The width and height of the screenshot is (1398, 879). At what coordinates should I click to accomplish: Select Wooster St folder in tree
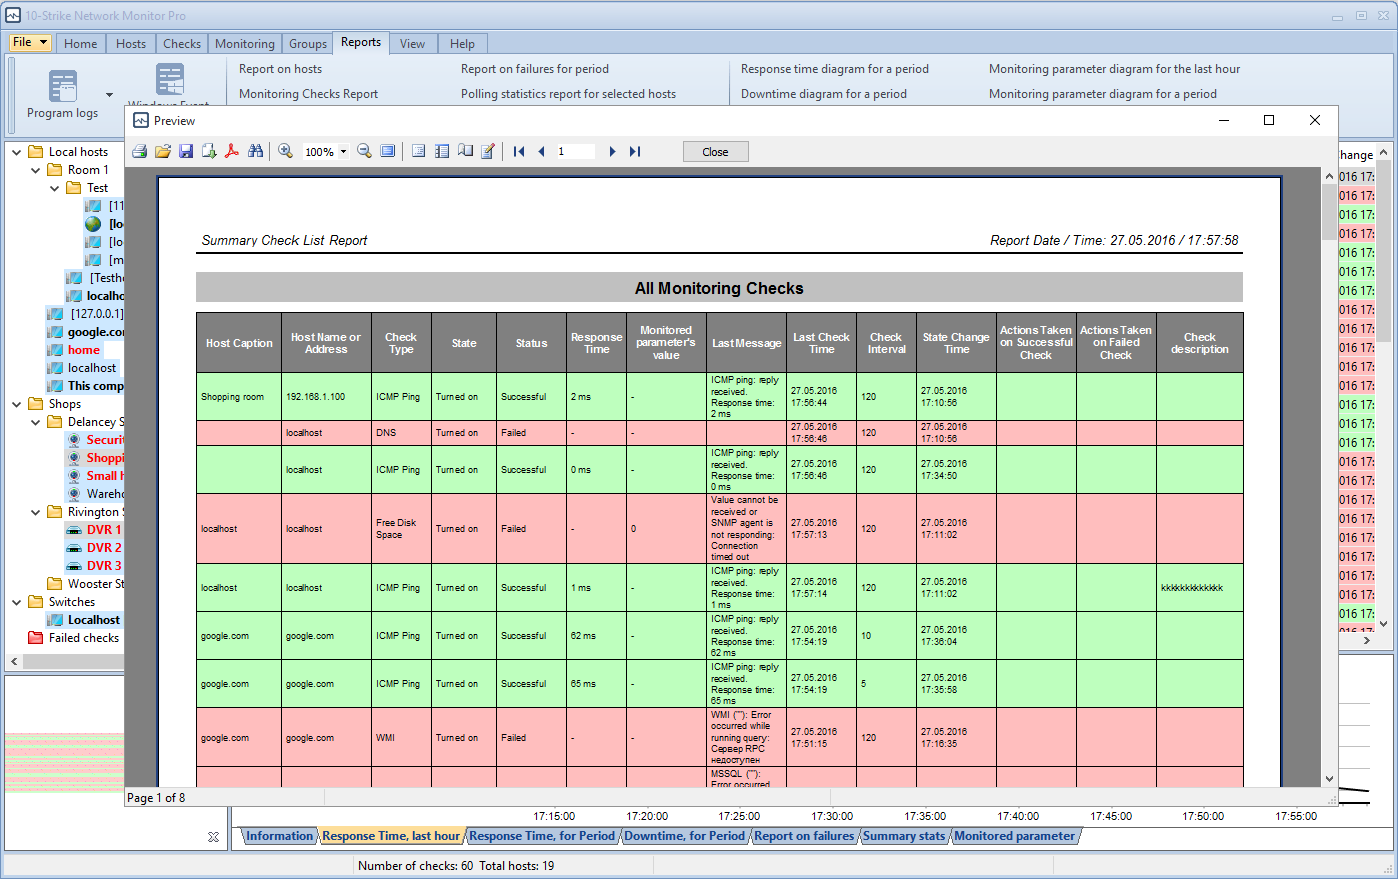pyautogui.click(x=96, y=584)
